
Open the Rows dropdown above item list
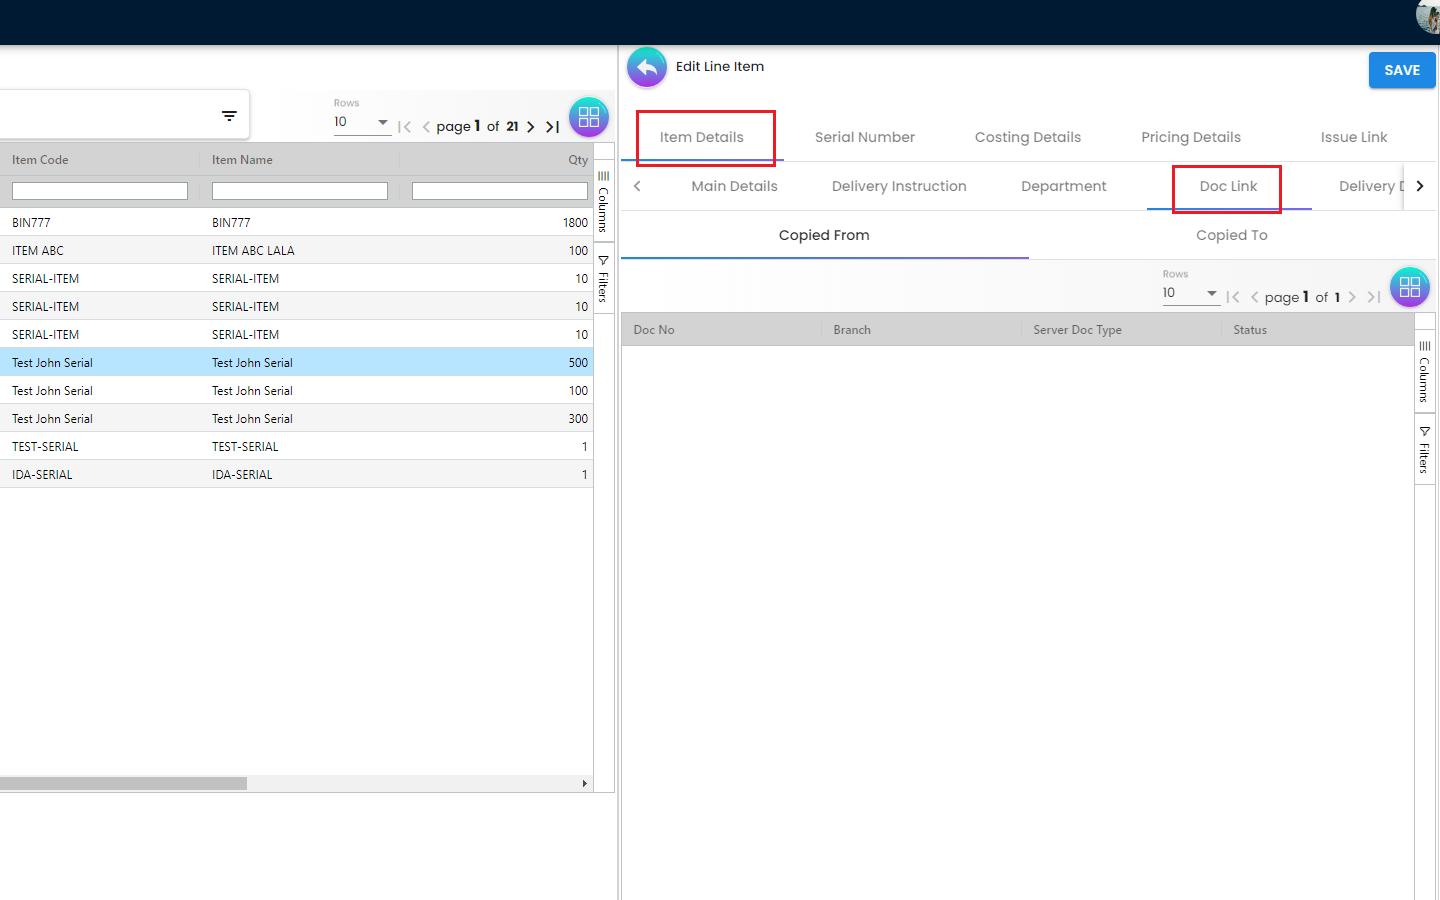361,122
